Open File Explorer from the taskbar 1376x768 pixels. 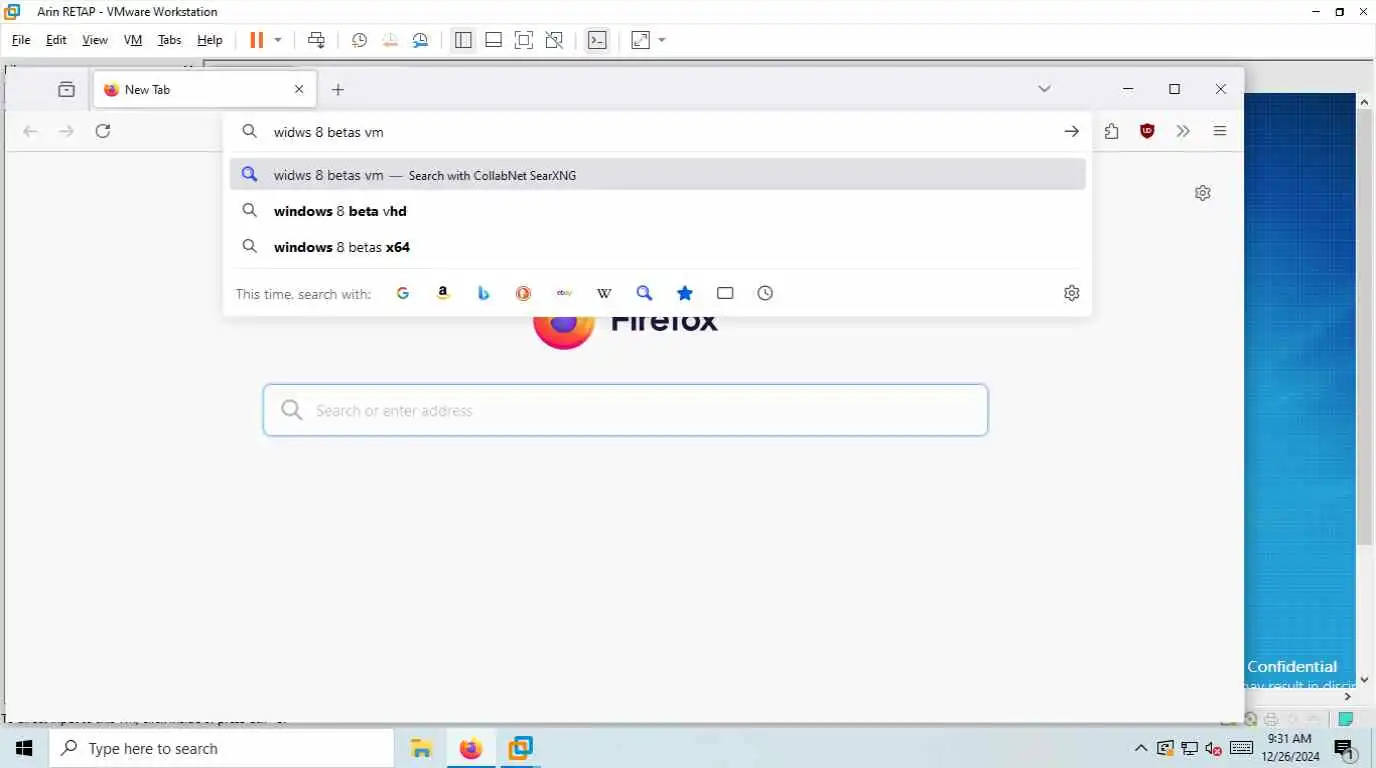point(421,748)
